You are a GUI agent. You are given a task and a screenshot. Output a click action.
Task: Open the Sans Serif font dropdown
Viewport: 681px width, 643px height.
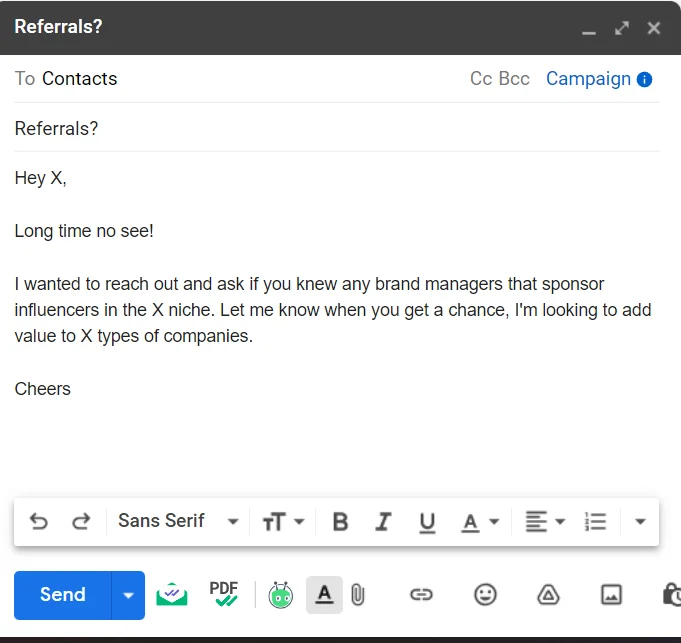178,521
